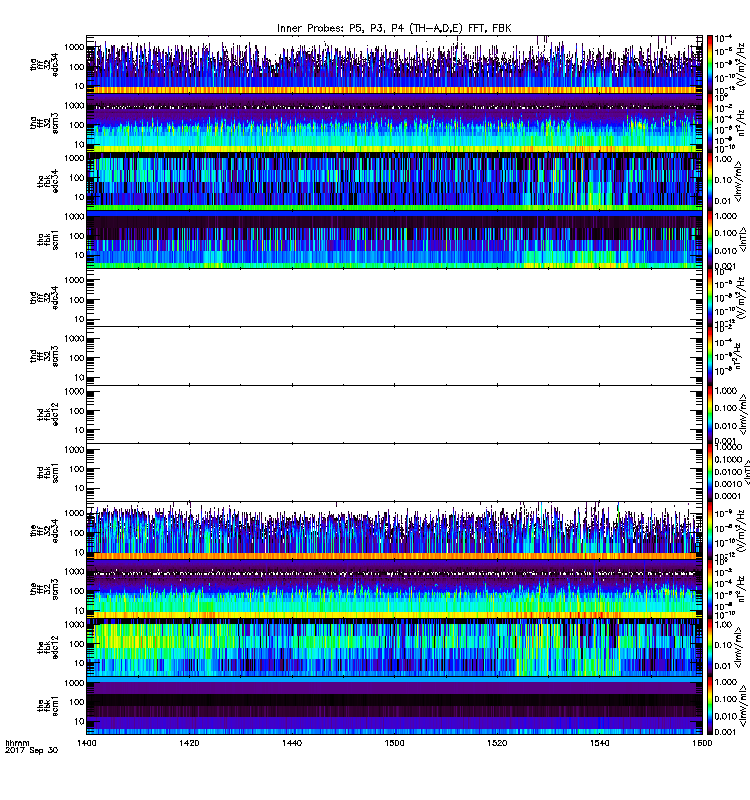The height and width of the screenshot is (800, 750).
Task: Click the color bar beside thd fff edc34 panel
Action: [710, 297]
